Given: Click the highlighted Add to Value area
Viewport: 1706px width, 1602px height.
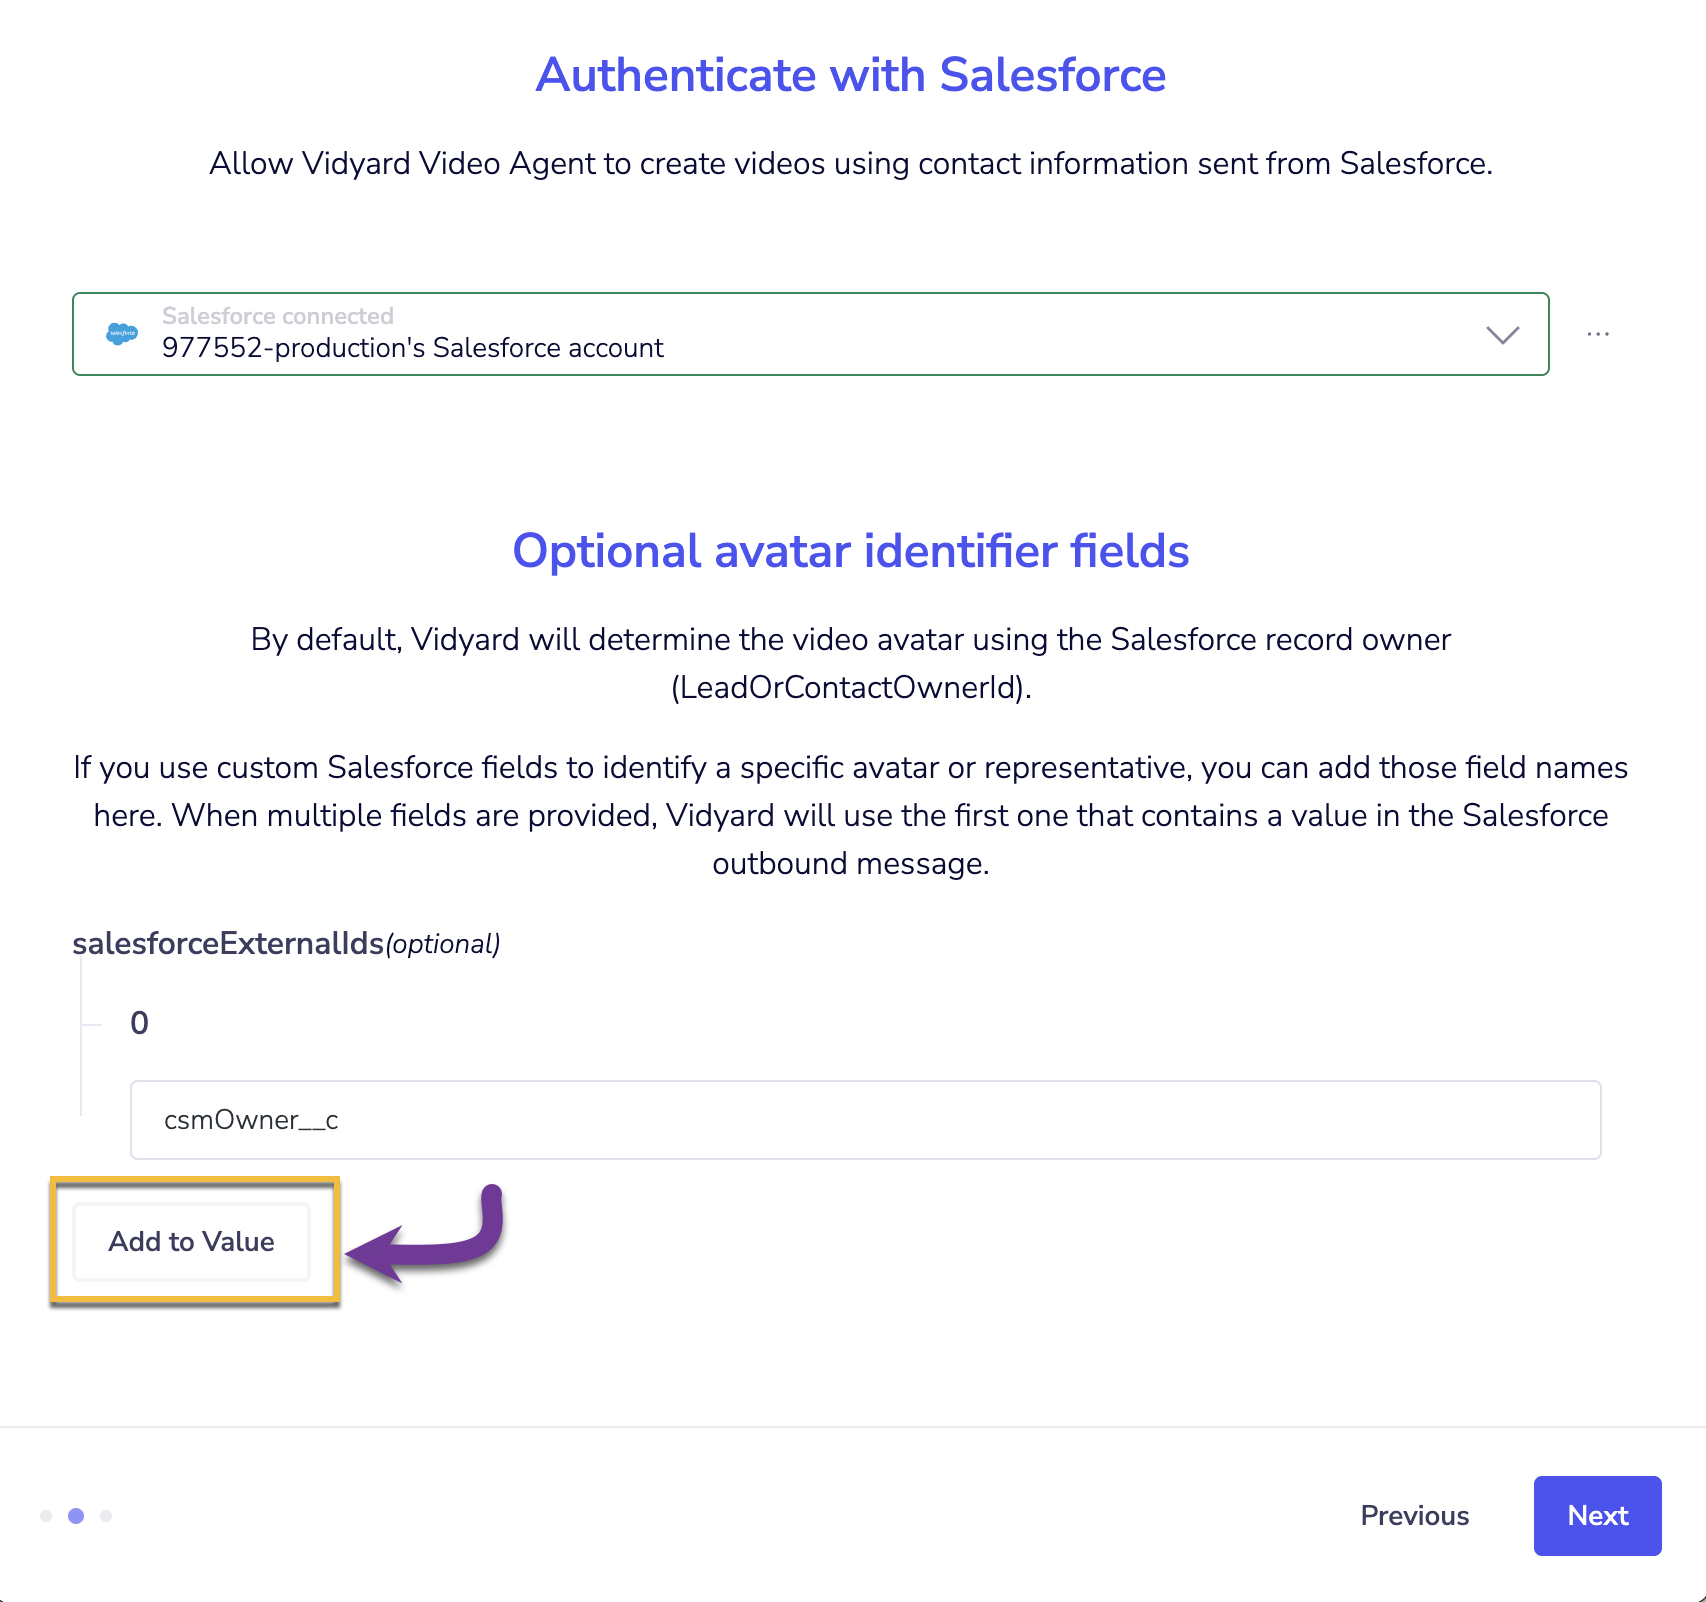Looking at the screenshot, I should (x=191, y=1241).
